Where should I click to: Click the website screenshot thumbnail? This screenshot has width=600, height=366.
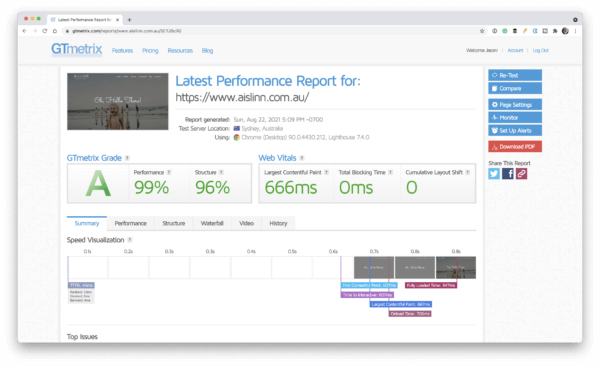coord(117,101)
